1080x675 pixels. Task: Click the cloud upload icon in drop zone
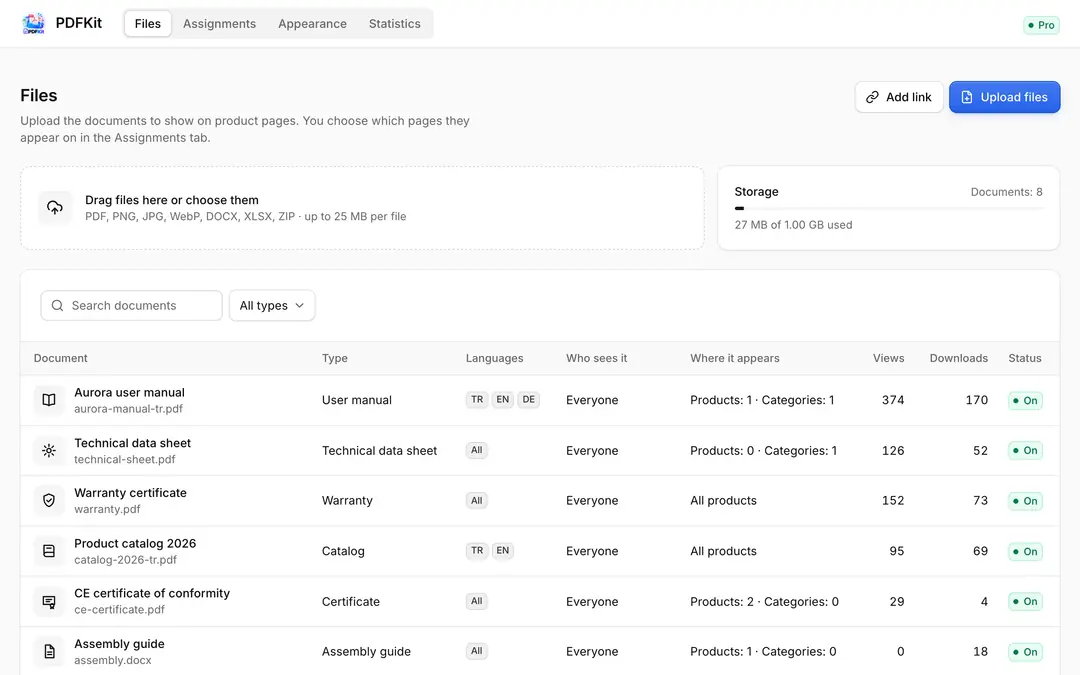click(54, 207)
